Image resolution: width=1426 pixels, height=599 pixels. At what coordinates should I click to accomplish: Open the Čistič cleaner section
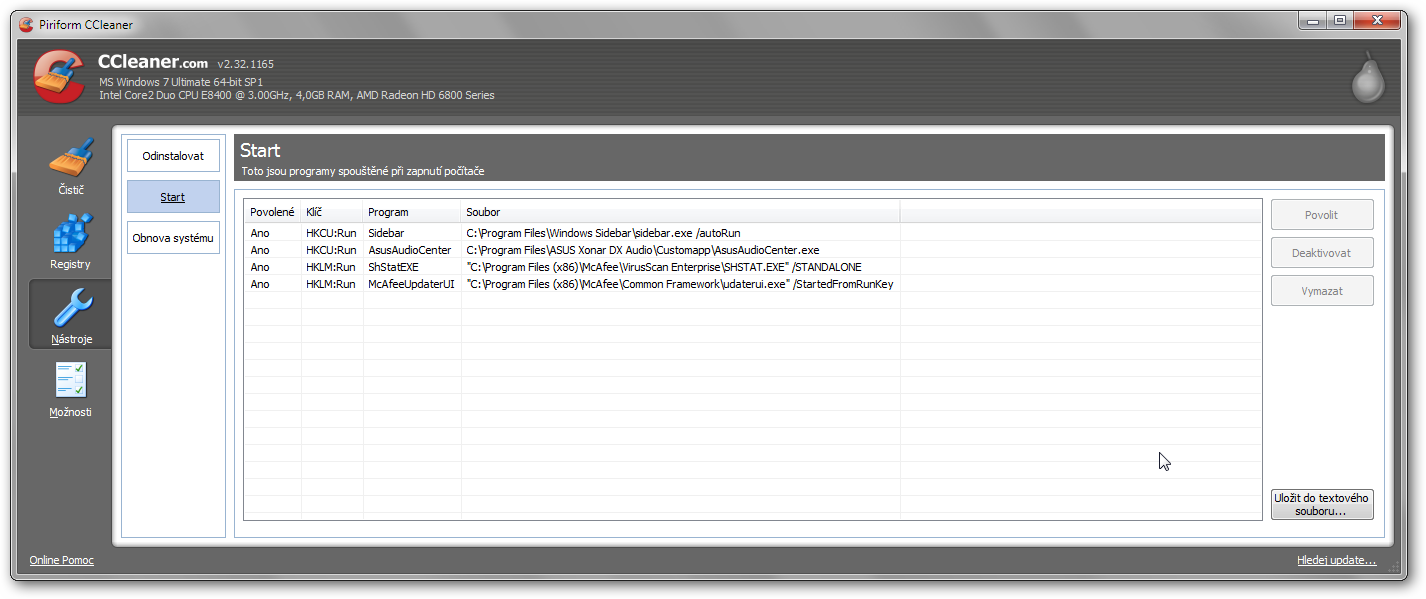70,165
